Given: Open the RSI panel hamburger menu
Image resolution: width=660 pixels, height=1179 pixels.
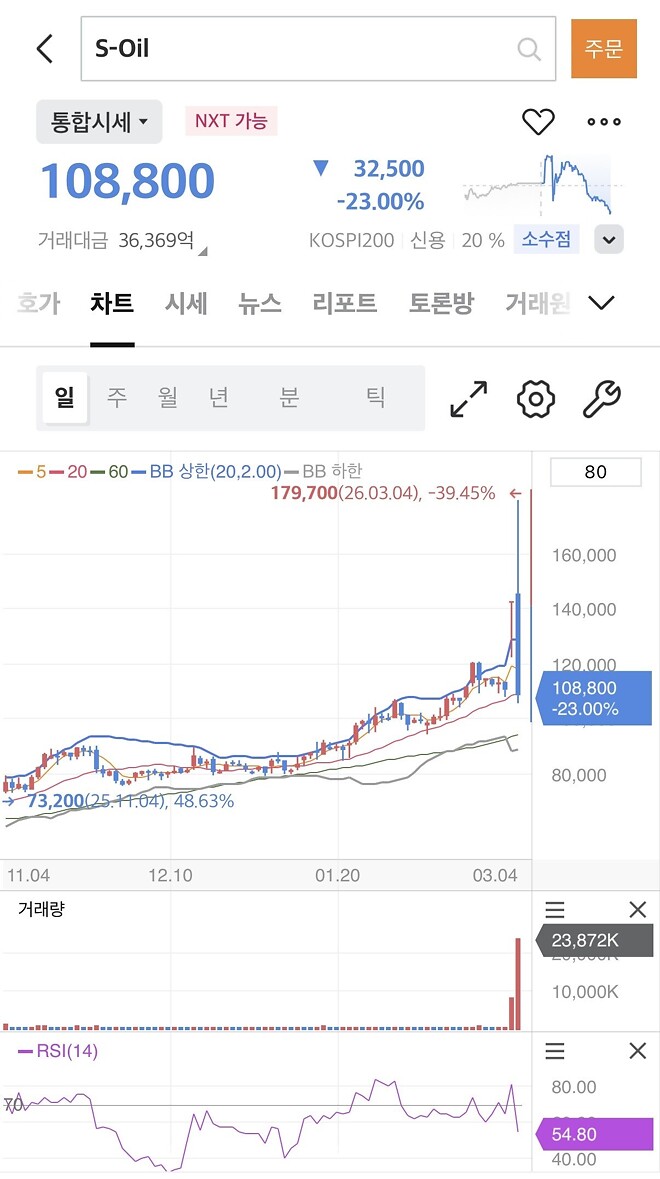Looking at the screenshot, I should [x=556, y=1051].
